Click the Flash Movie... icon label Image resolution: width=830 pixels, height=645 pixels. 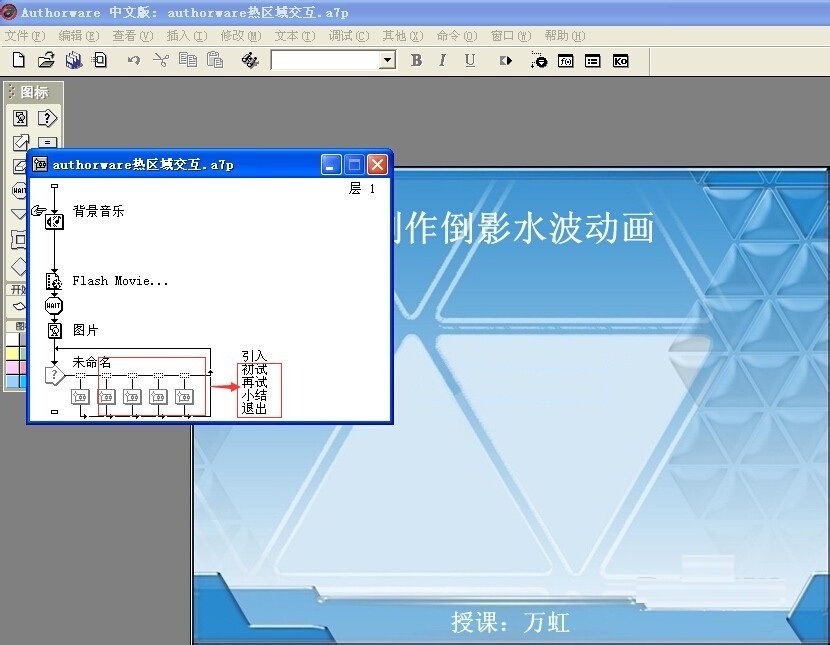coord(120,281)
